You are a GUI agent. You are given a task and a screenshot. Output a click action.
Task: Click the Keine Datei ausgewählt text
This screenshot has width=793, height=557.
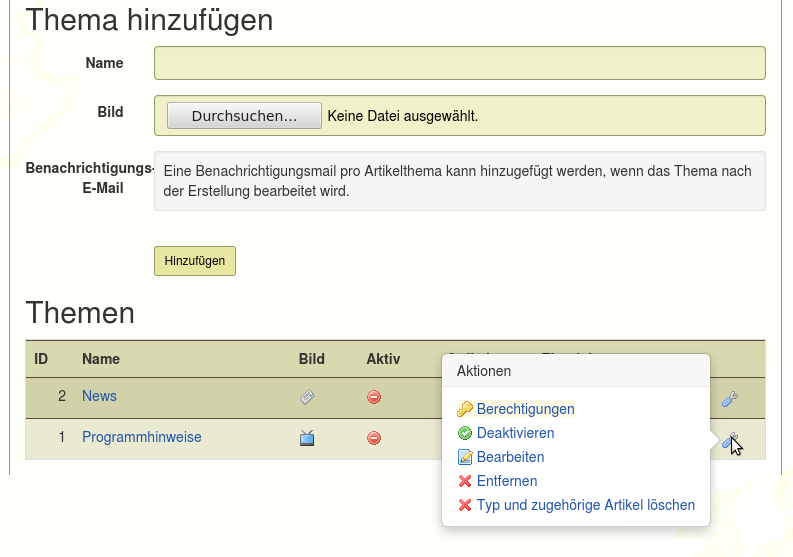[x=403, y=116]
